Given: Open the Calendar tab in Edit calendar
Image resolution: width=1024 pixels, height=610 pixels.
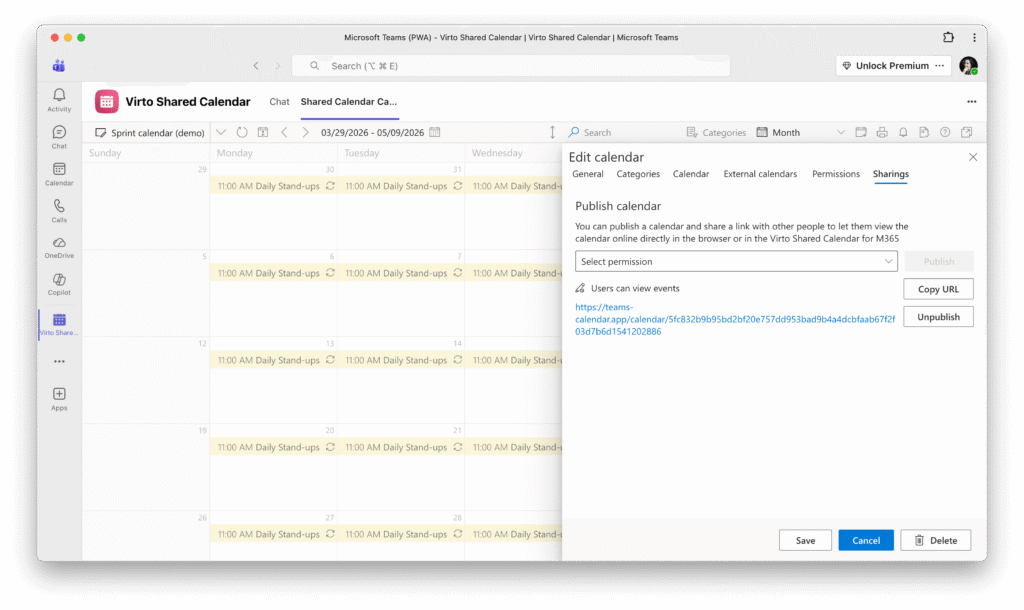Looking at the screenshot, I should tap(691, 174).
